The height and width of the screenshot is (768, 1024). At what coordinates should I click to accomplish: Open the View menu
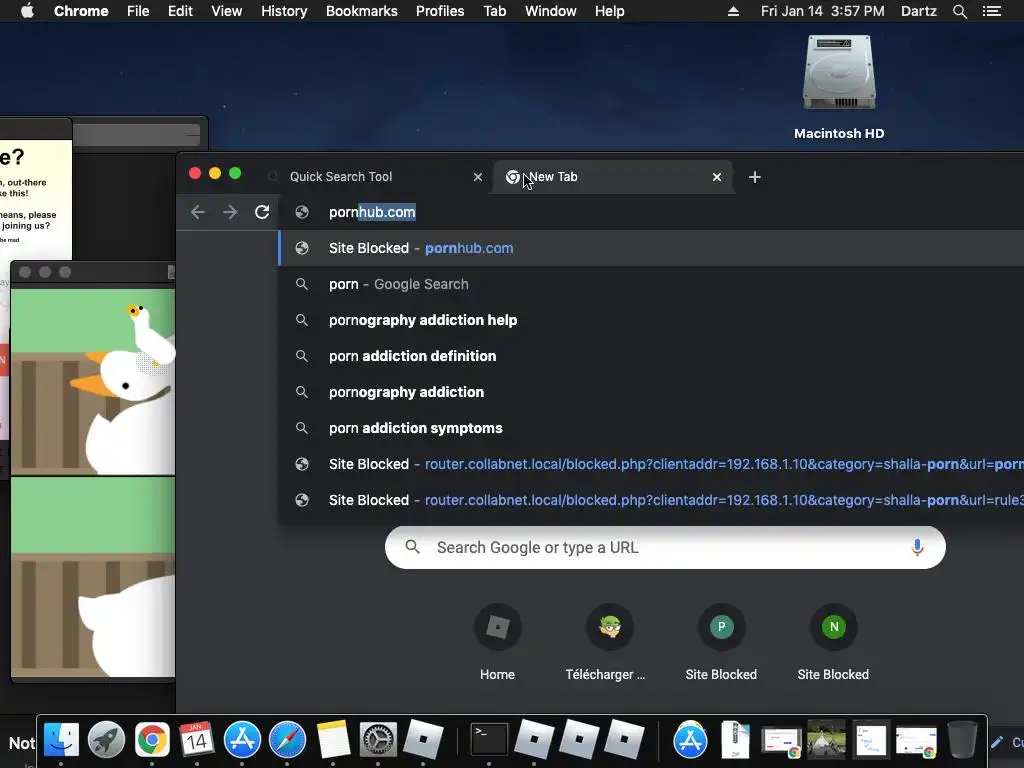pos(227,11)
